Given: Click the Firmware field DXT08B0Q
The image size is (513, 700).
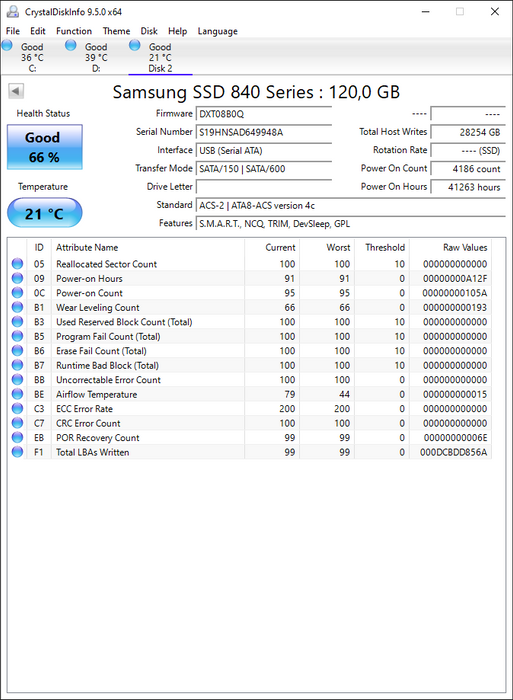Looking at the screenshot, I should pos(264,114).
